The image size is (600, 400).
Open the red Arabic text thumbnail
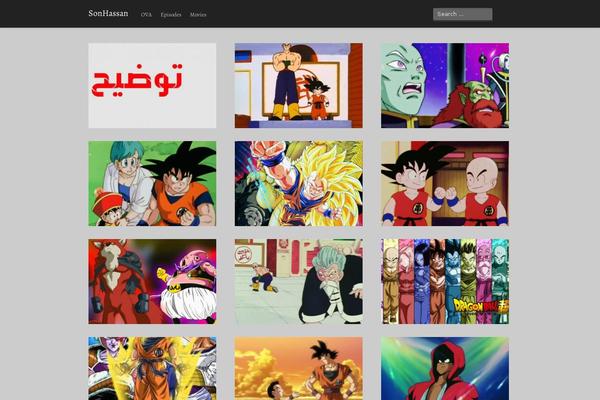(152, 85)
